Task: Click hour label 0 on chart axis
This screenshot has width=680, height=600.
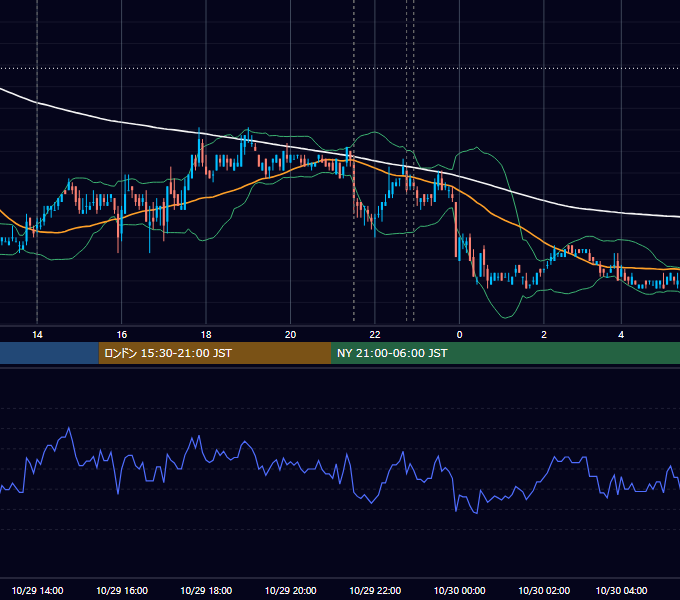Action: 459,335
